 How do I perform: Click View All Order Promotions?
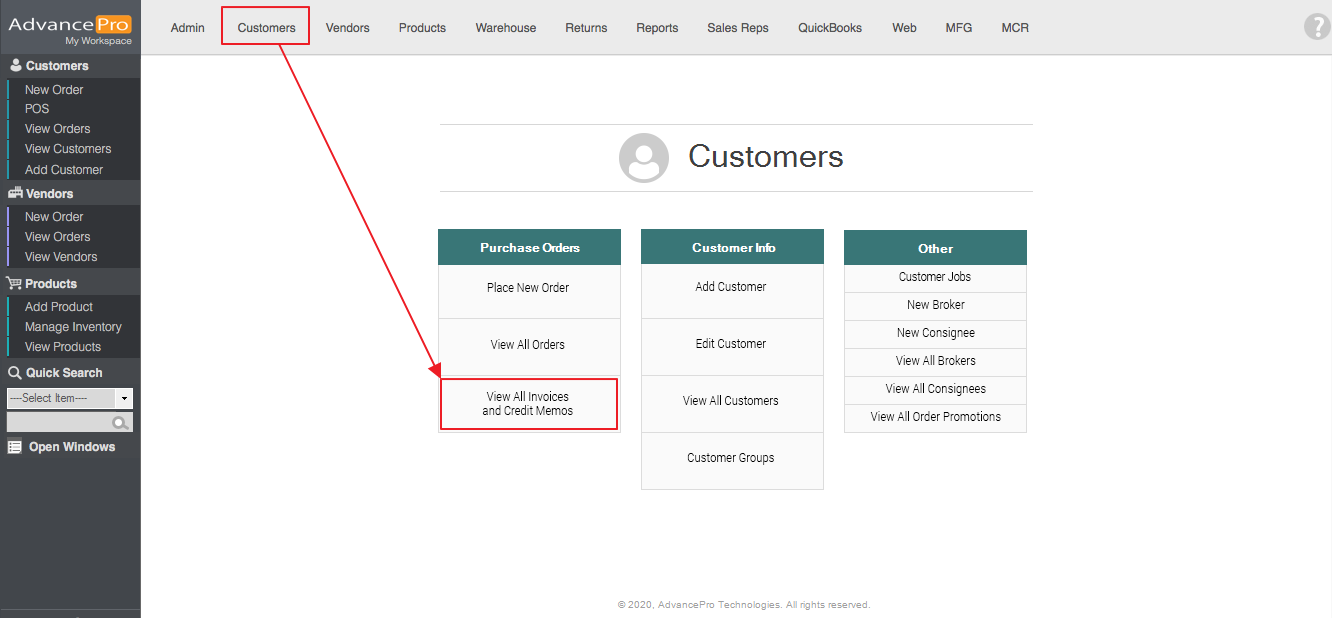click(935, 417)
